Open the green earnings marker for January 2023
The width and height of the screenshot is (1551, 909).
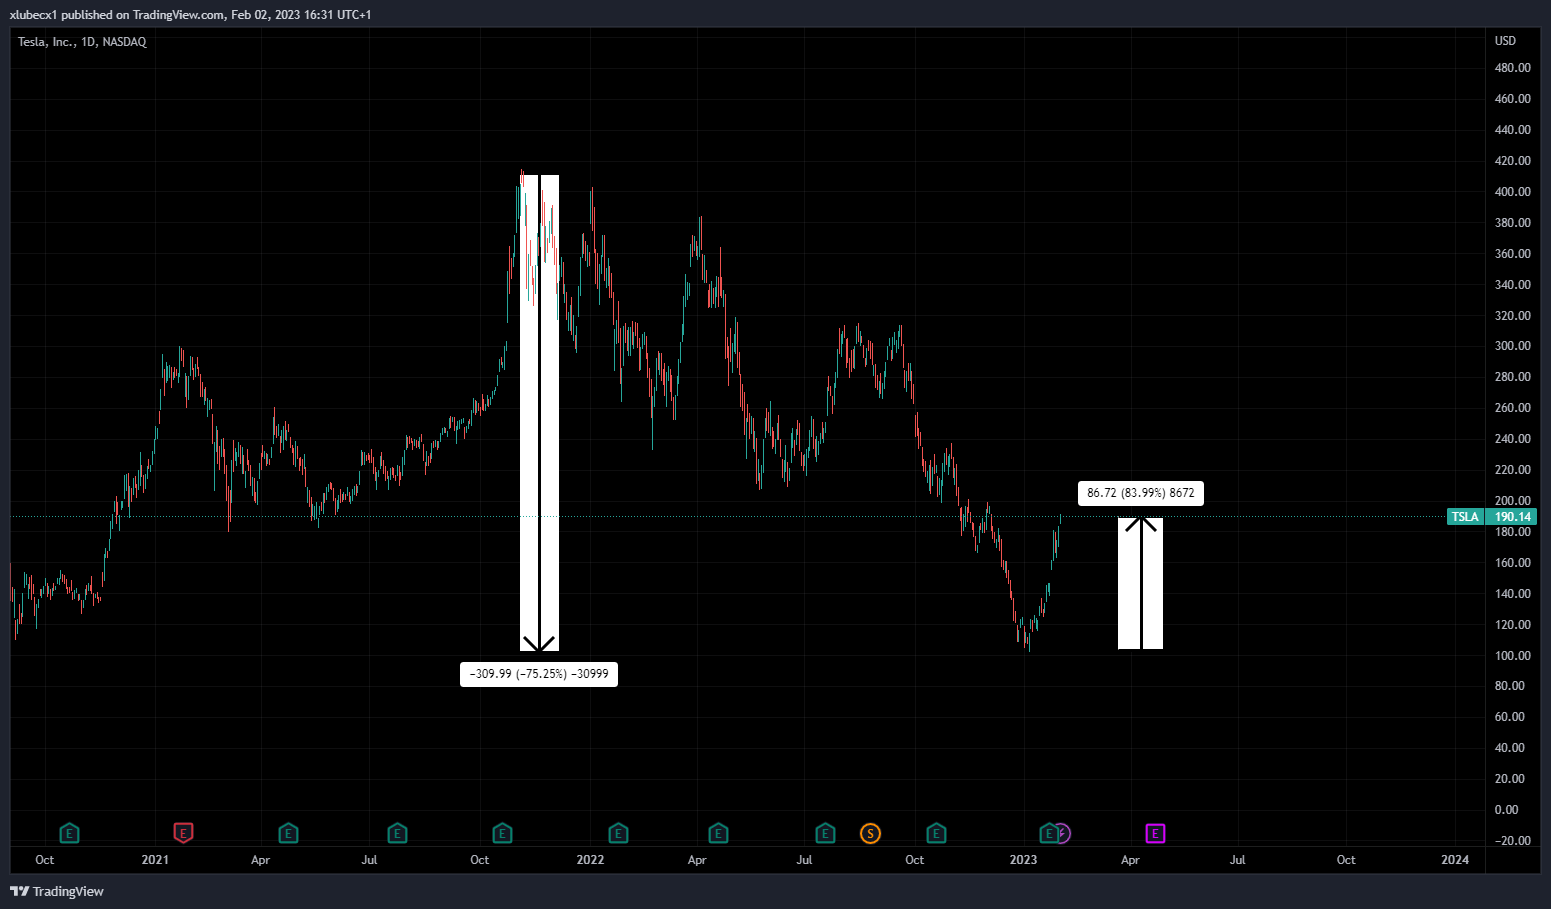(1048, 833)
